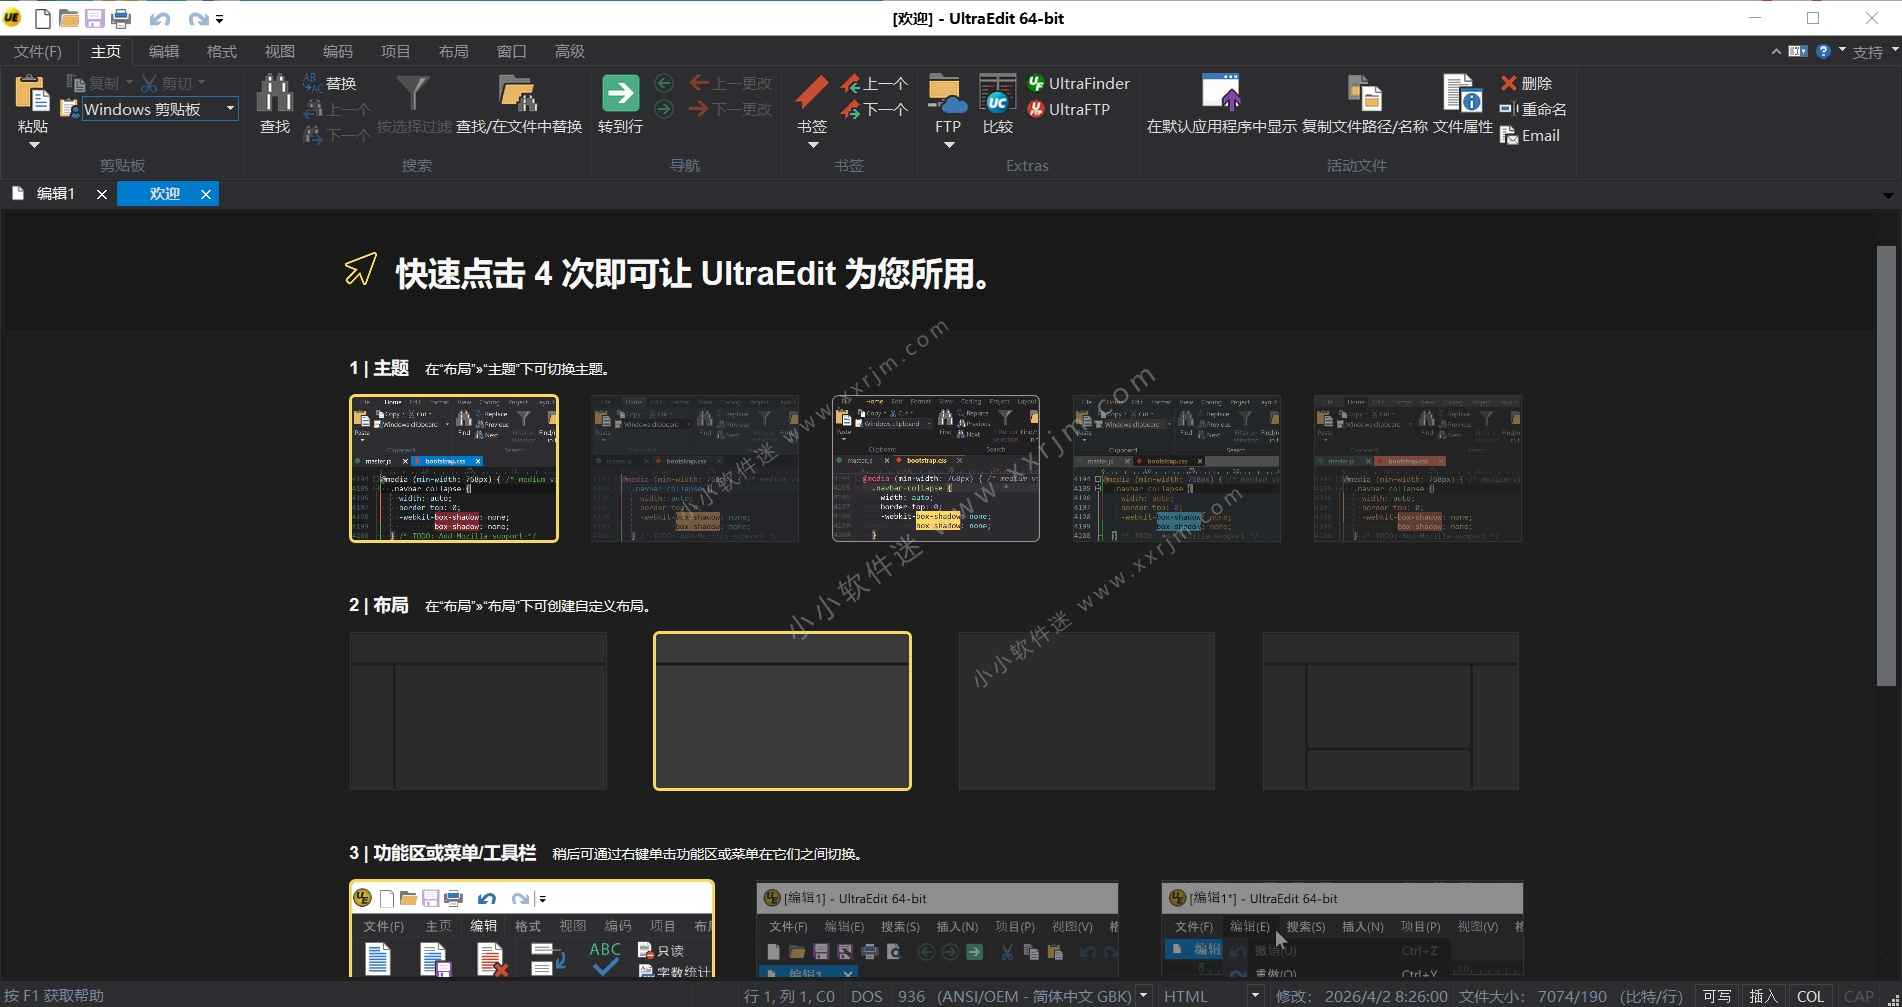Open the open-files list arrow at tab bar end
This screenshot has height=1007, width=1902.
click(1888, 195)
